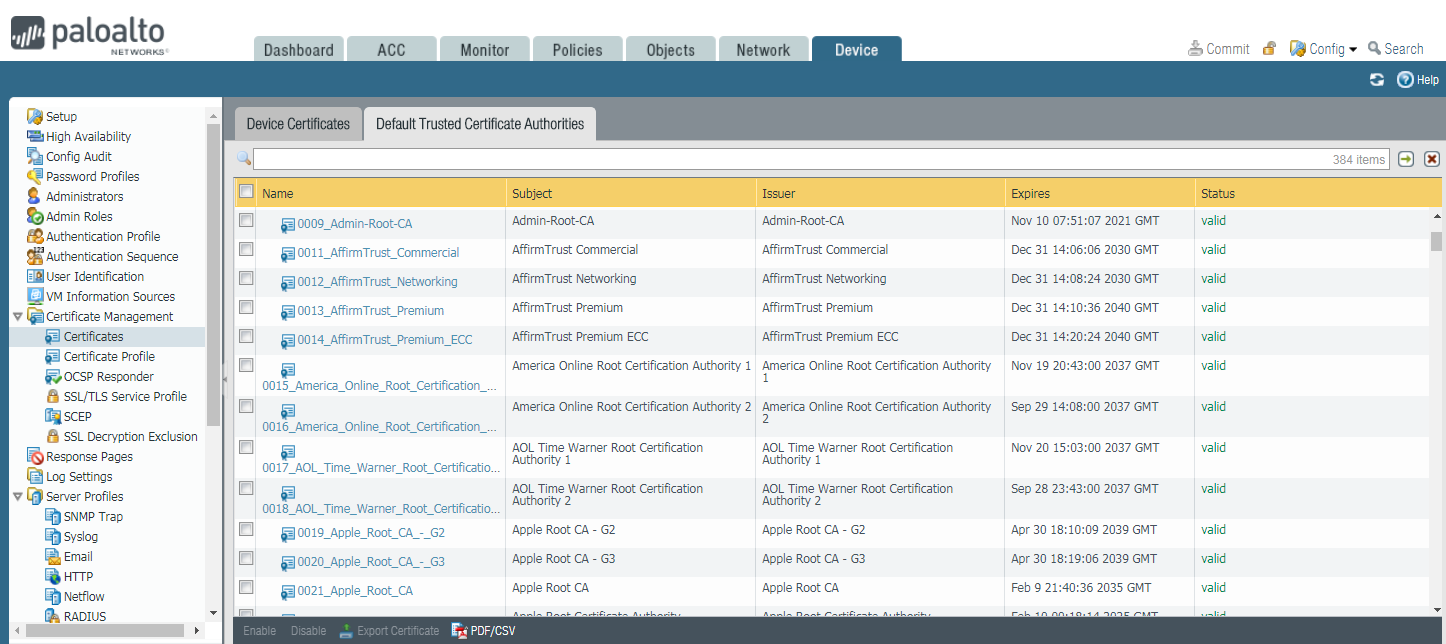The height and width of the screenshot is (644, 1446).
Task: Collapse the Certificate Management tree node
Action: [x=17, y=317]
